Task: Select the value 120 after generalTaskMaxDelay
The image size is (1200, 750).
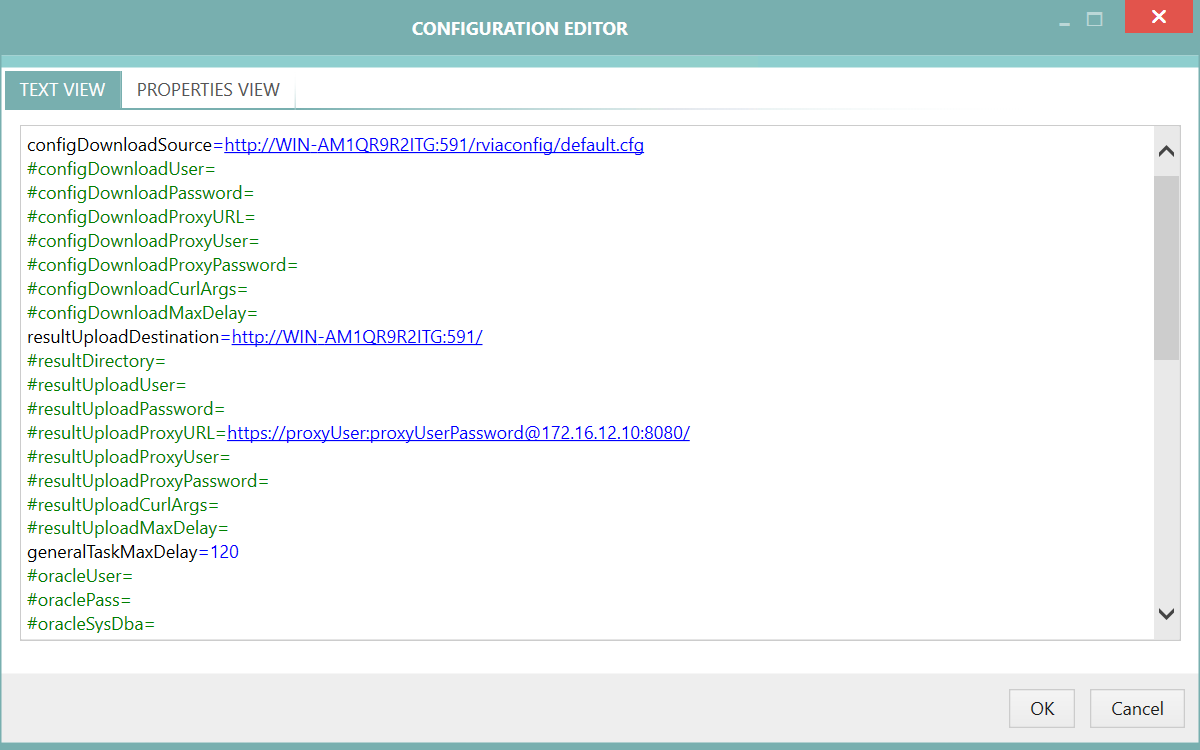Action: click(228, 551)
